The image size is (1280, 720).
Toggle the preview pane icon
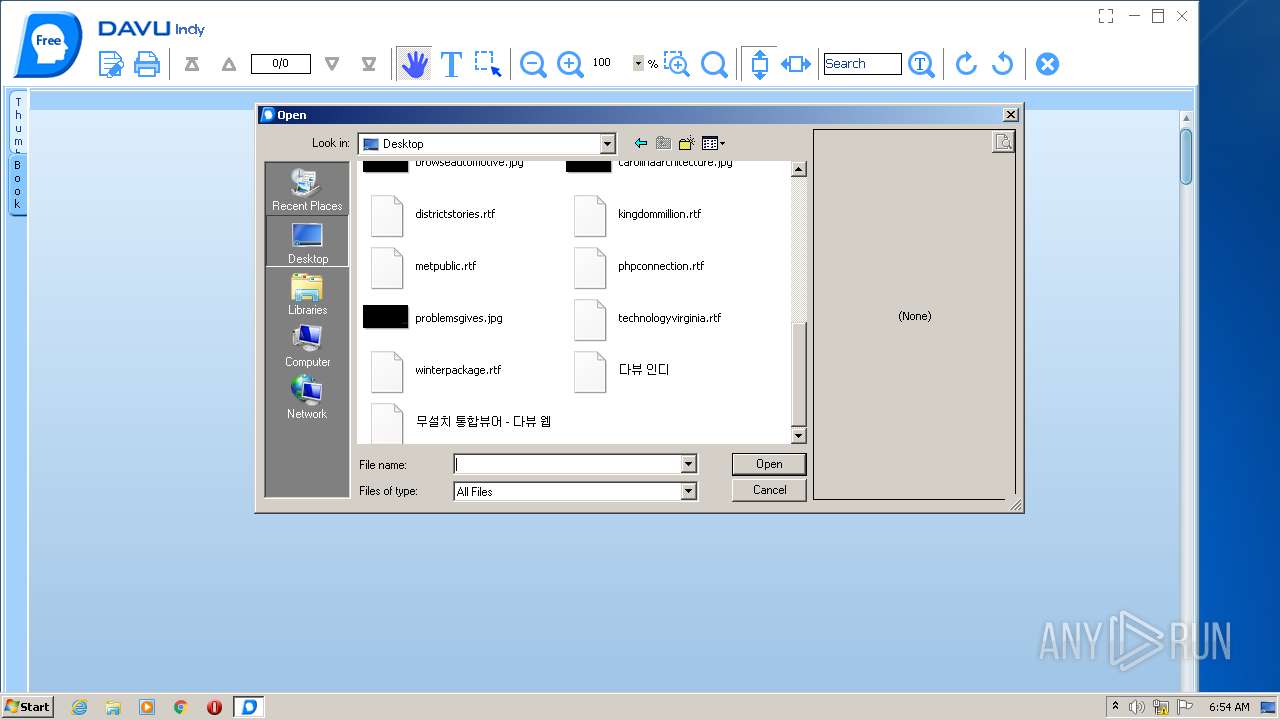point(1003,142)
